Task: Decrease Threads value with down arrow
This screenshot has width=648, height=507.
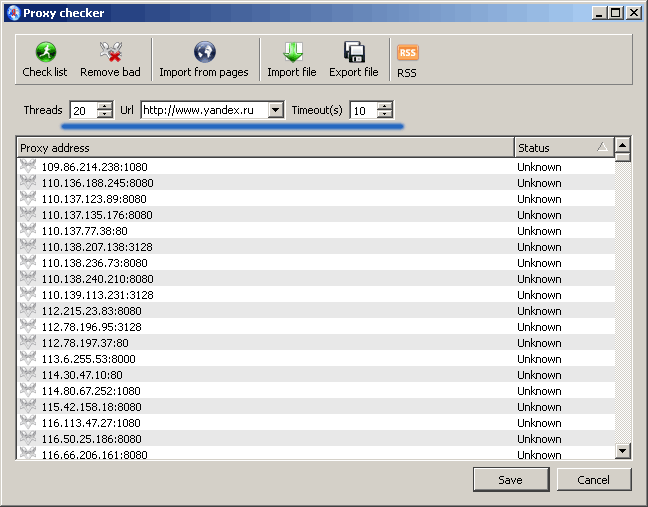Action: point(105,114)
